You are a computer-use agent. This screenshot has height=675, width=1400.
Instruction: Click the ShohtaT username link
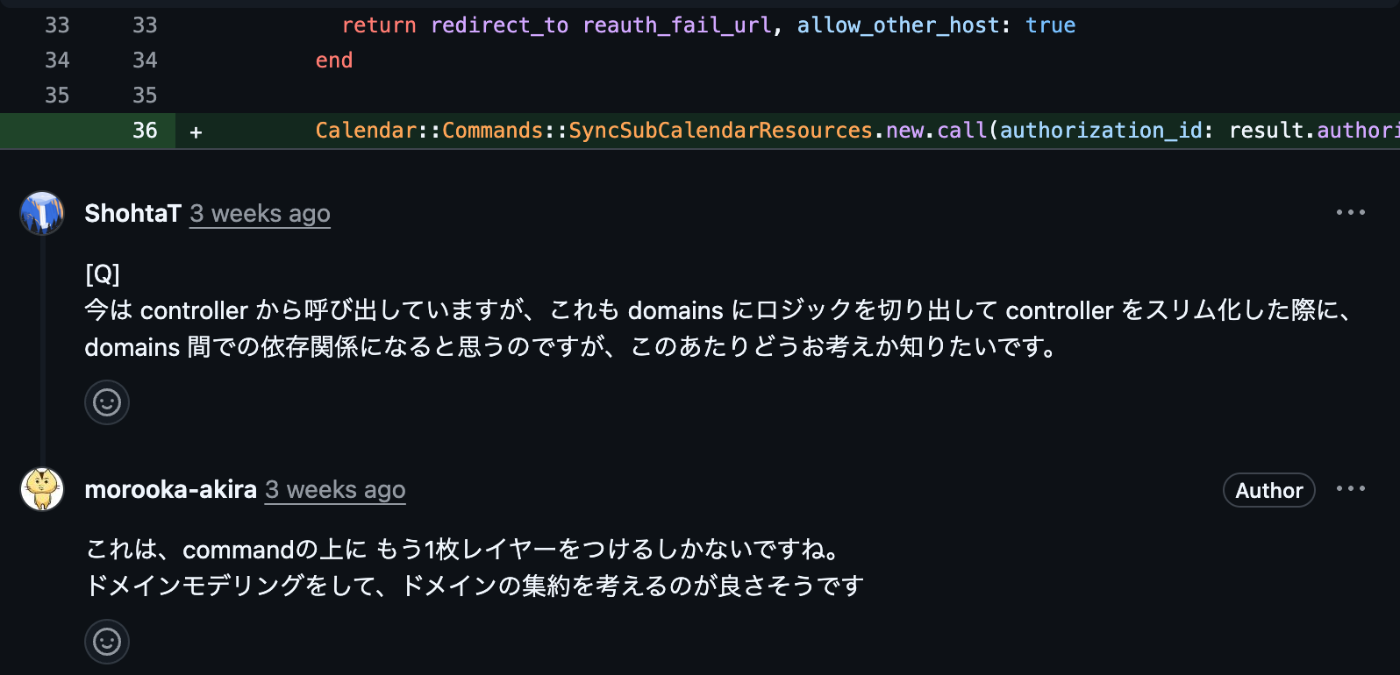pyautogui.click(x=133, y=213)
